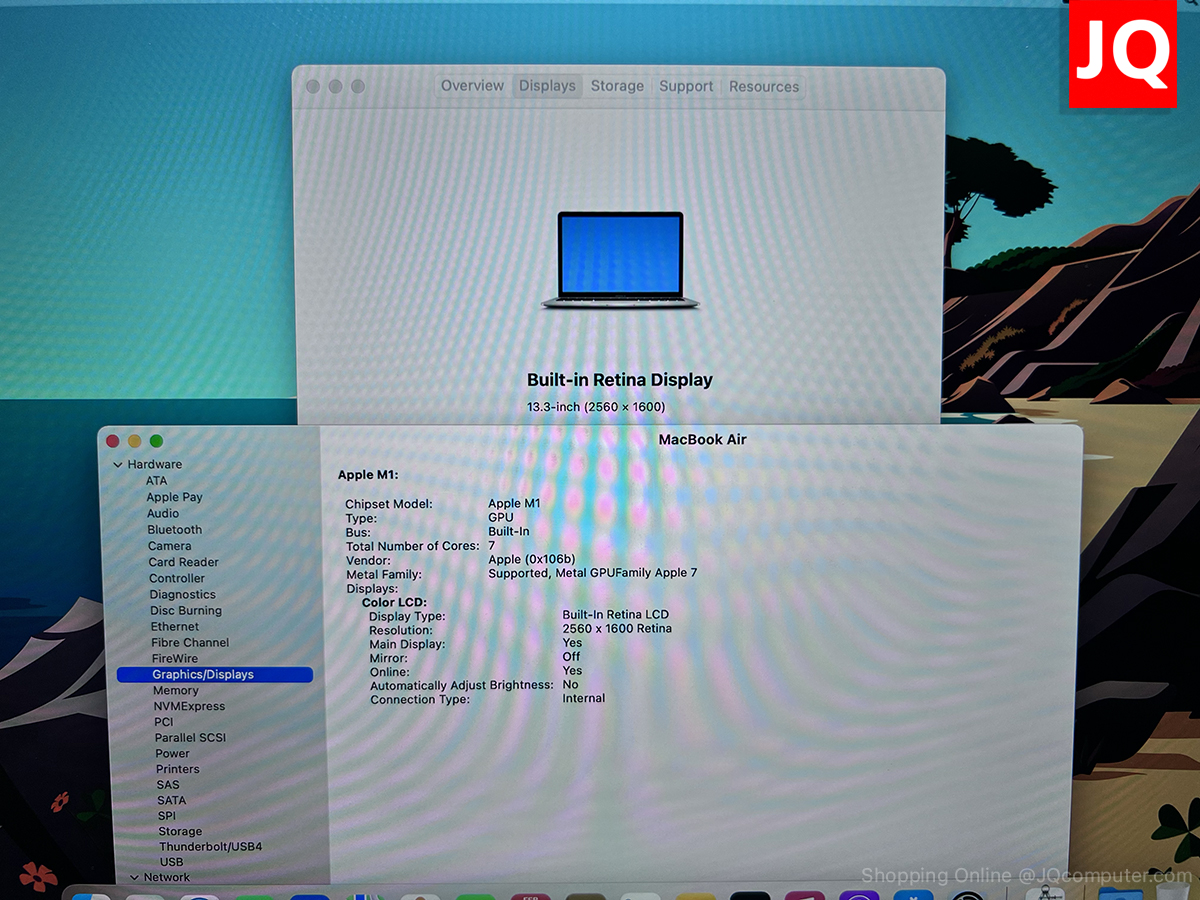Click 'Built-In Retina LCD' display type
This screenshot has height=900, width=1200.
tap(616, 615)
